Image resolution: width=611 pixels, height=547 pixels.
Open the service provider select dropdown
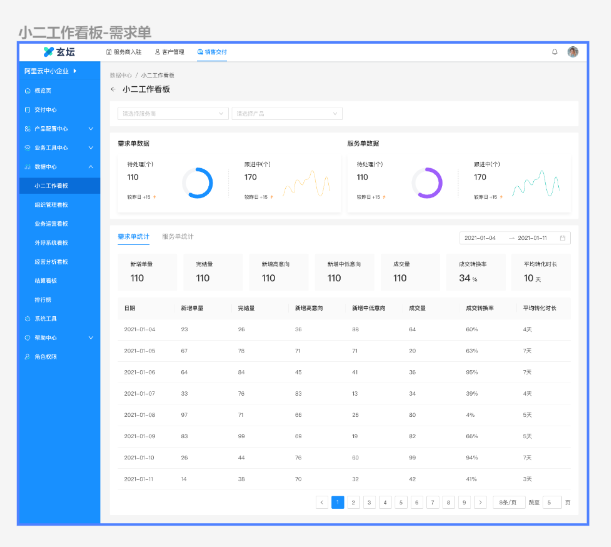point(173,113)
